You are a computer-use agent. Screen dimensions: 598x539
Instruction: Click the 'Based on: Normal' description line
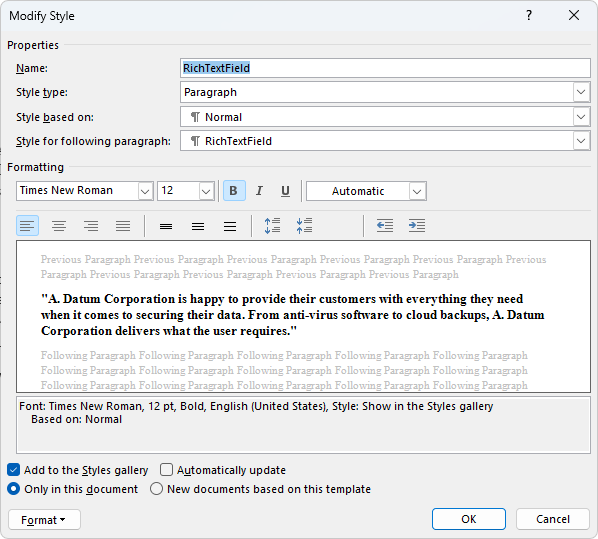point(76,419)
